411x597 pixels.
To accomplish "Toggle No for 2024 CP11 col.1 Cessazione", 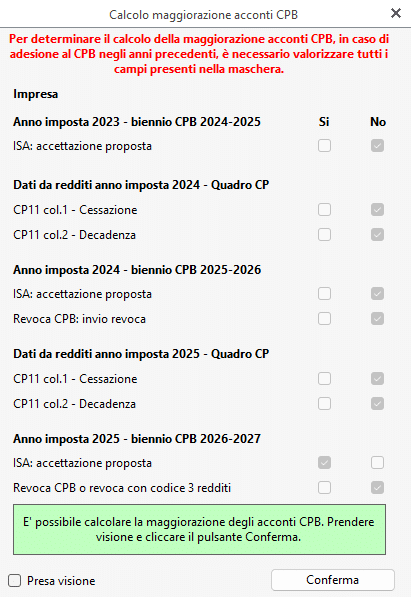I will pyautogui.click(x=377, y=209).
